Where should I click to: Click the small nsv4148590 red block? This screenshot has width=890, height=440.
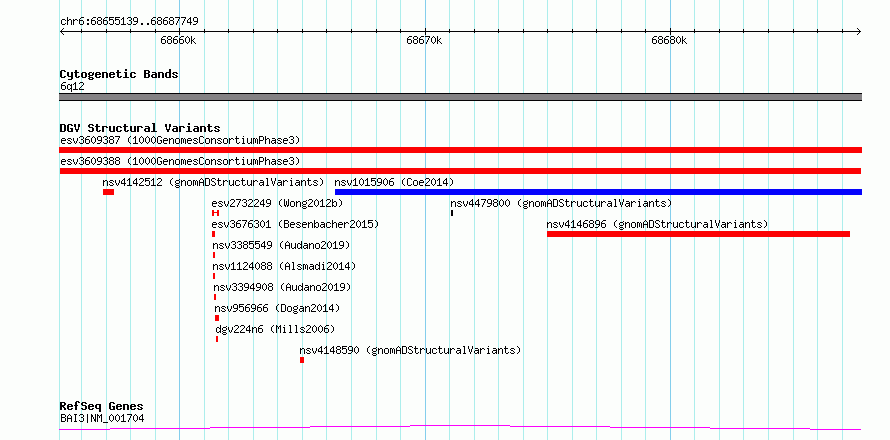click(x=302, y=360)
